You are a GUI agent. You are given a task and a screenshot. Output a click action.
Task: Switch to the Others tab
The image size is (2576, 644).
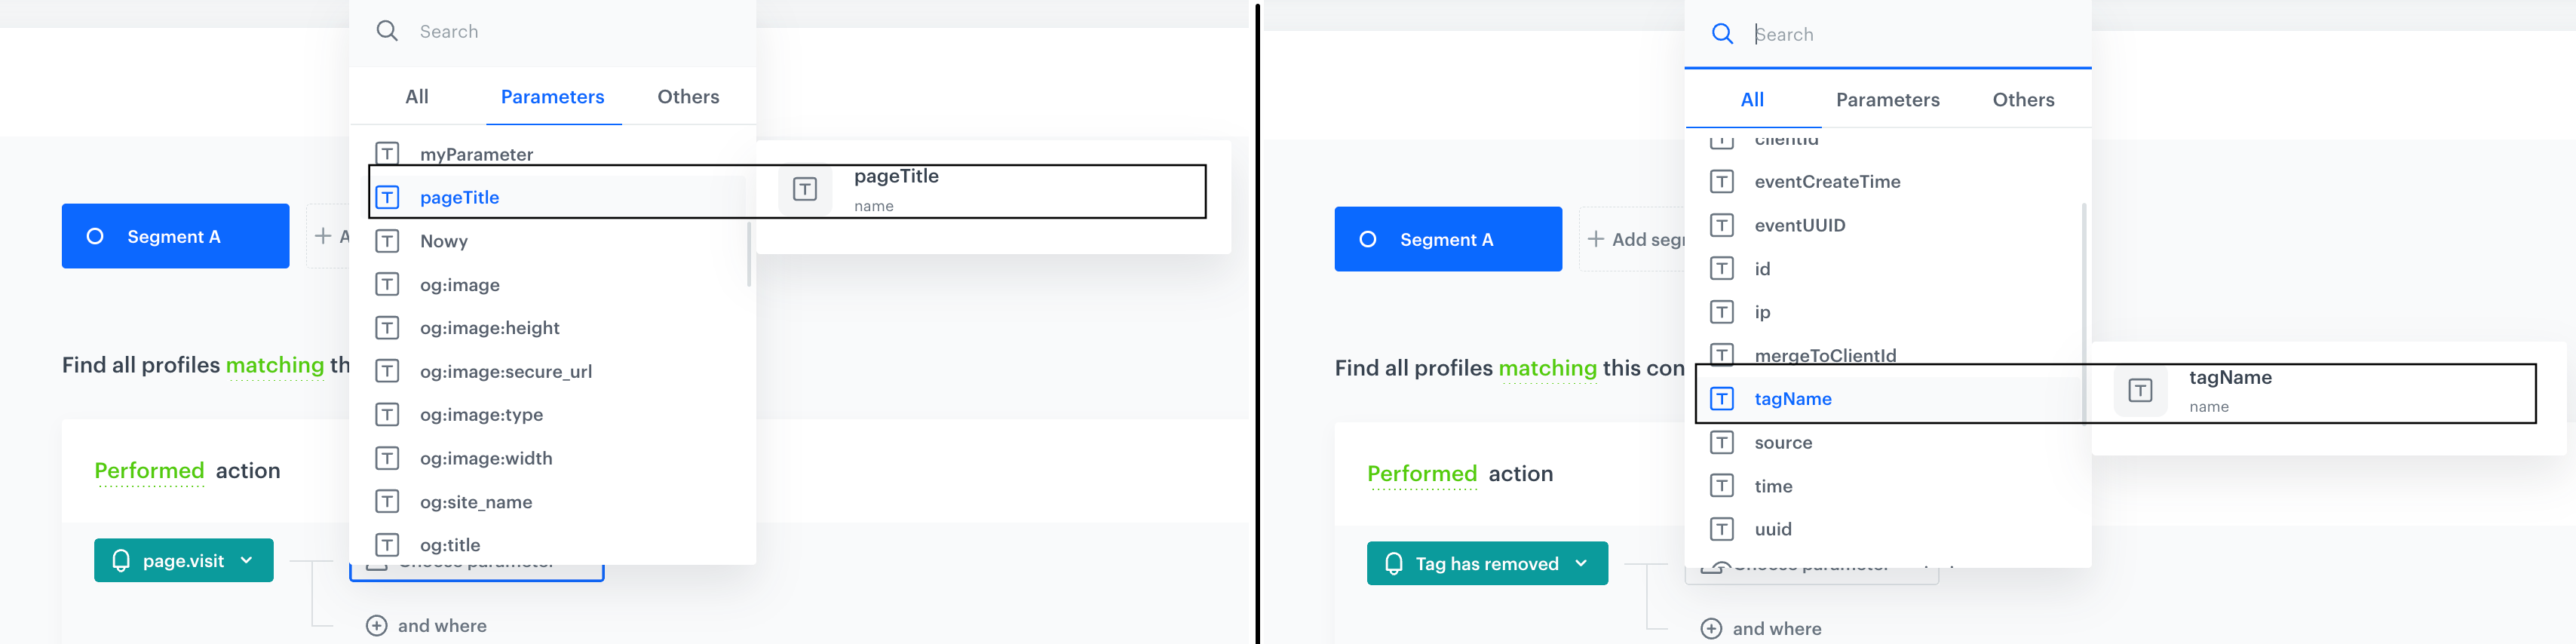point(688,96)
